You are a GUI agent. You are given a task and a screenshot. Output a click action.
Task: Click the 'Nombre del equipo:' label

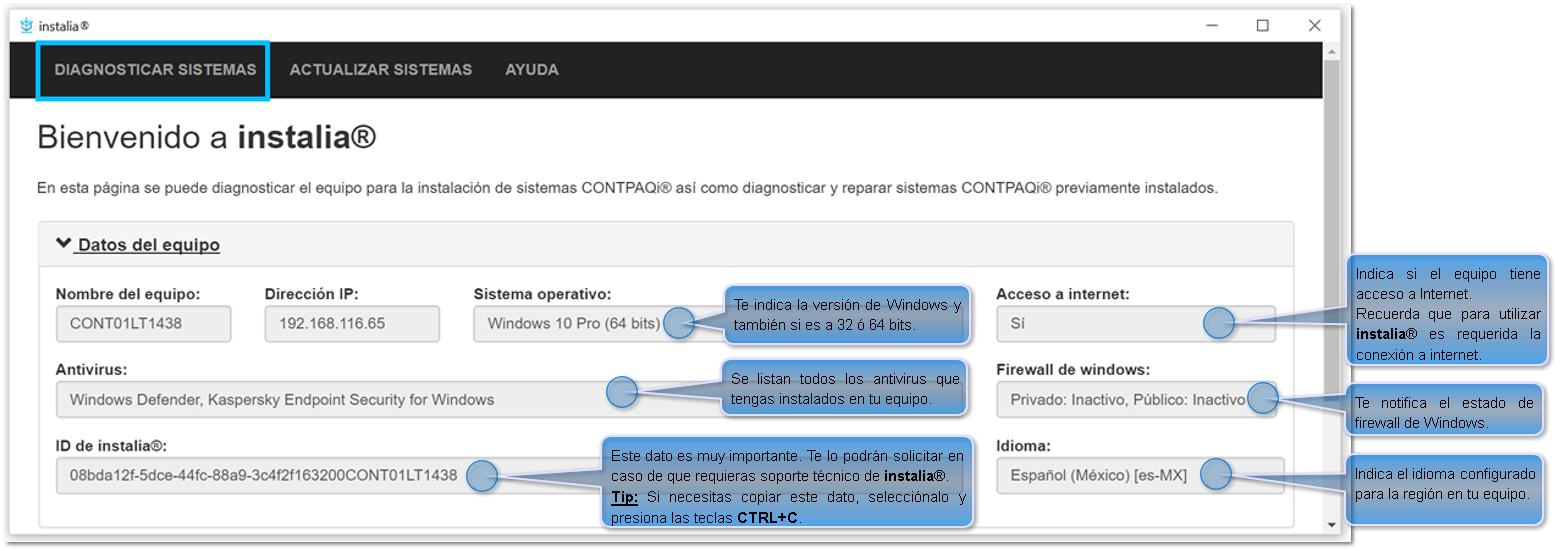tap(128, 294)
